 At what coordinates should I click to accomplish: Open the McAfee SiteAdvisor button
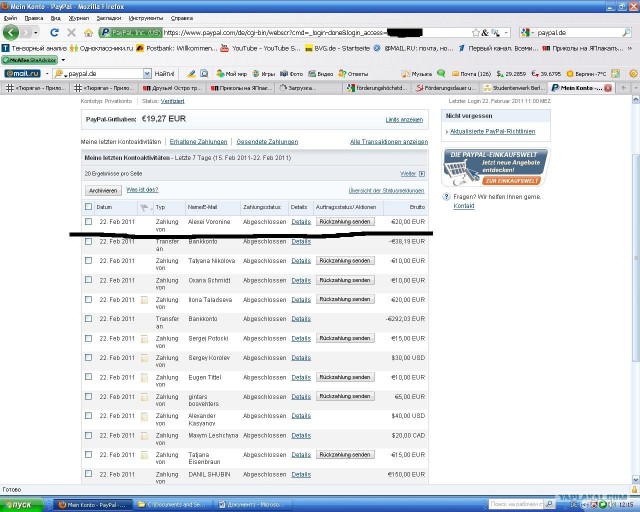[x=29, y=60]
